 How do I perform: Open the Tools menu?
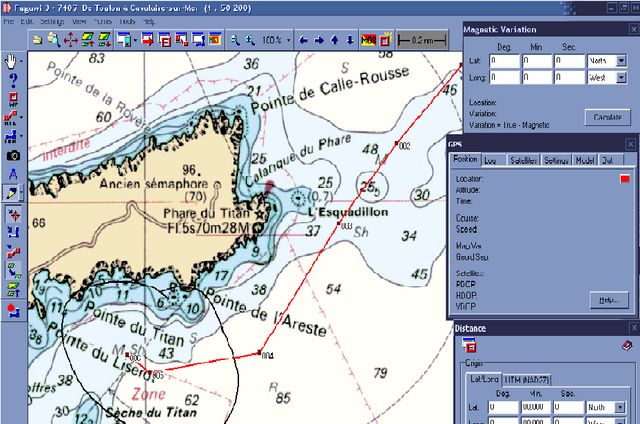(x=127, y=21)
